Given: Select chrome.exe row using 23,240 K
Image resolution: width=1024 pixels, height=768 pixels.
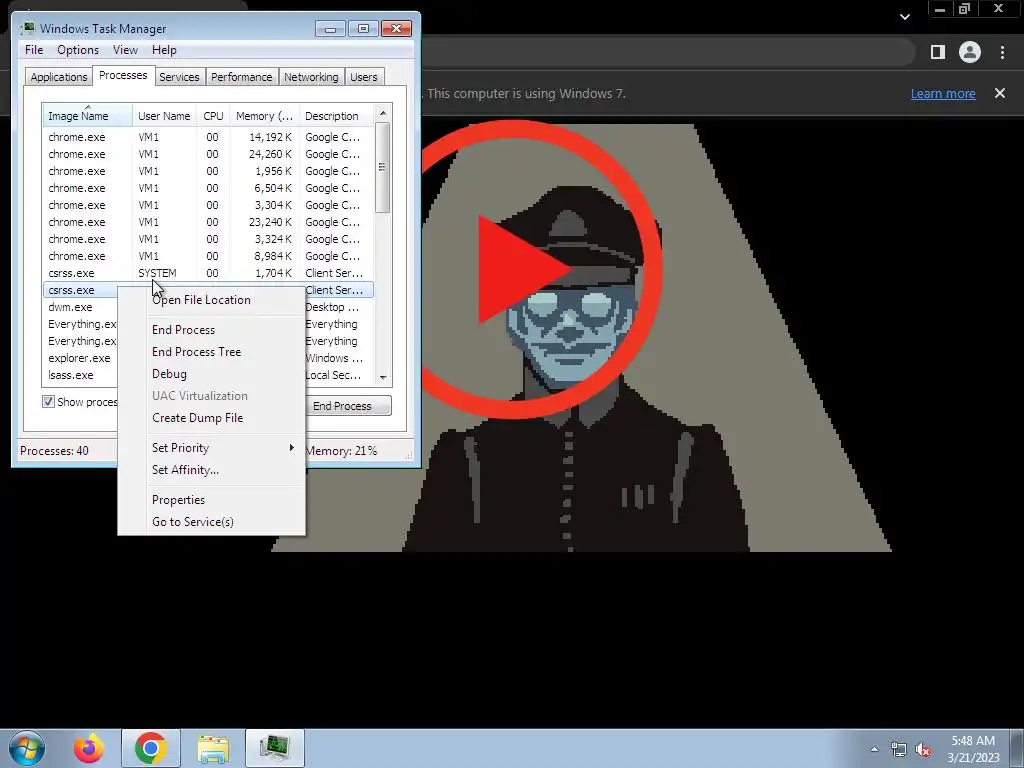Looking at the screenshot, I should coord(208,222).
